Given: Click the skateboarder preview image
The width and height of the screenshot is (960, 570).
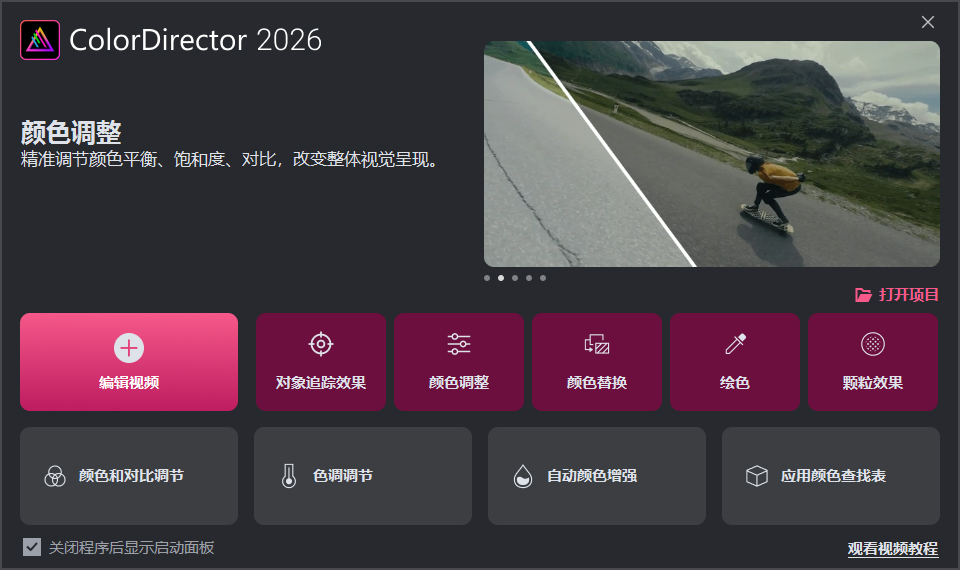Looking at the screenshot, I should [711, 154].
